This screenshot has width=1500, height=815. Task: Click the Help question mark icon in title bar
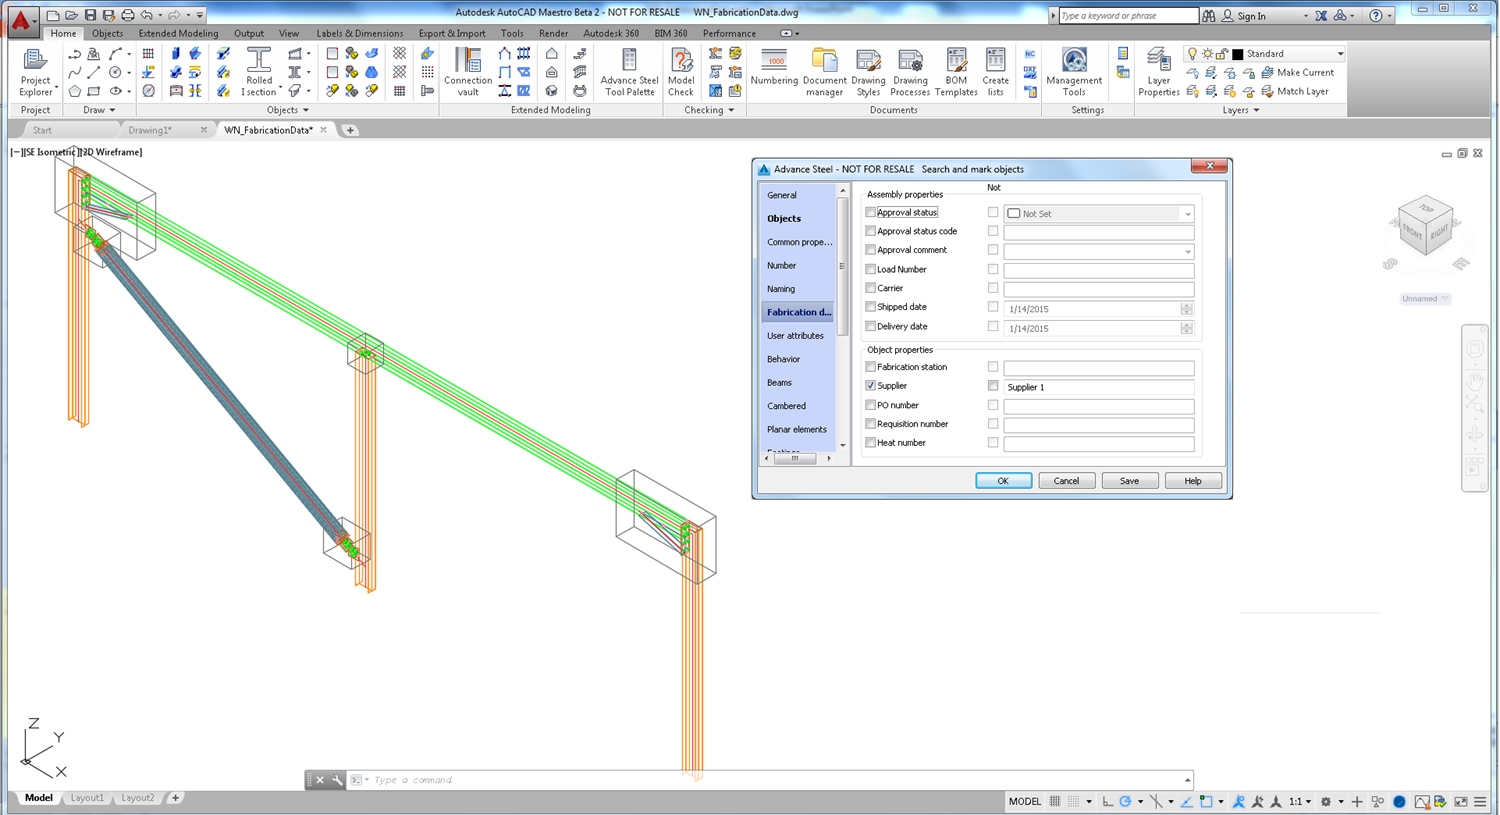click(x=1376, y=16)
